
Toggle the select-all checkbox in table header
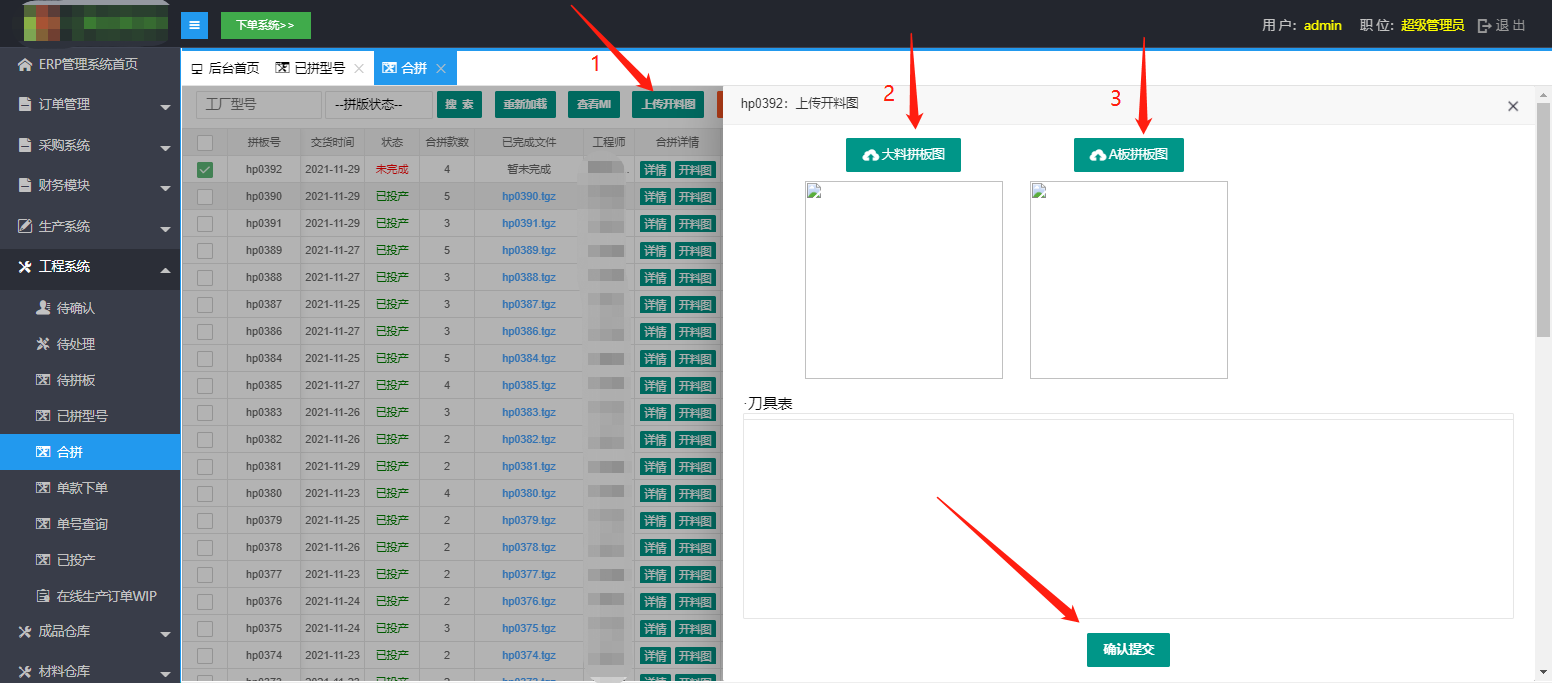pos(205,143)
